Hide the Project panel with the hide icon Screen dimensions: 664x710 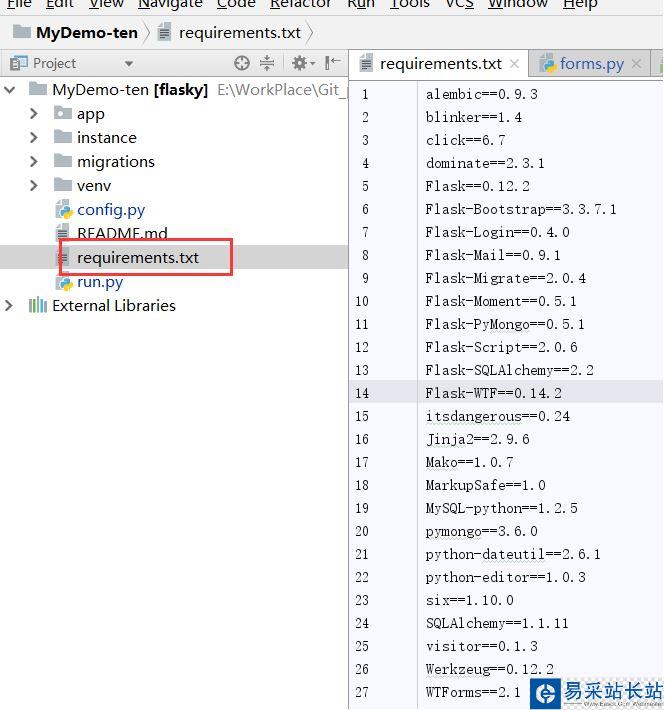(332, 63)
